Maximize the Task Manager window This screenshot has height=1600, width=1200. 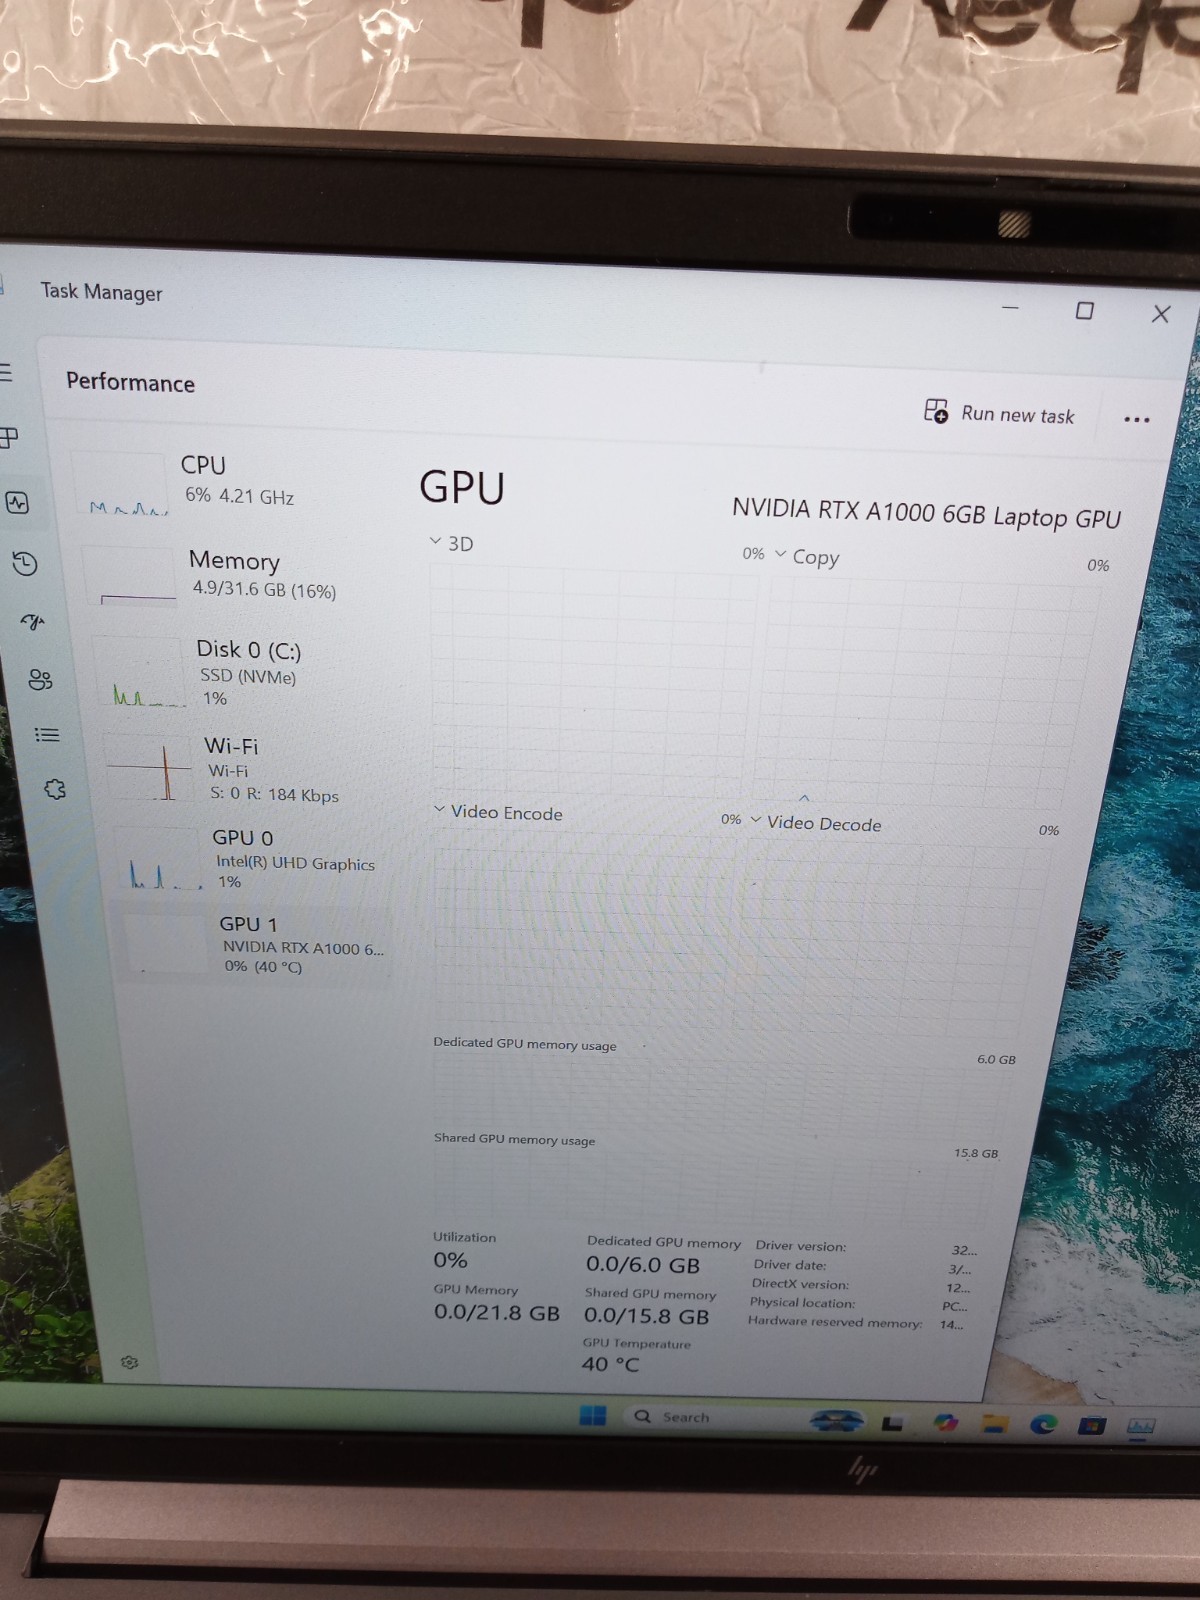[1084, 310]
